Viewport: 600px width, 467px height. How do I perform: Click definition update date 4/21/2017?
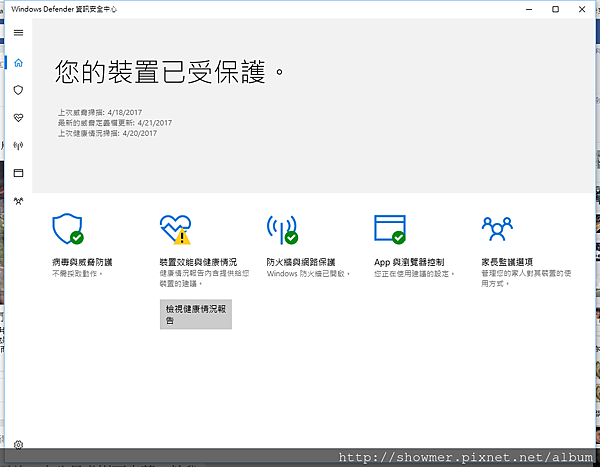pyautogui.click(x=155, y=123)
